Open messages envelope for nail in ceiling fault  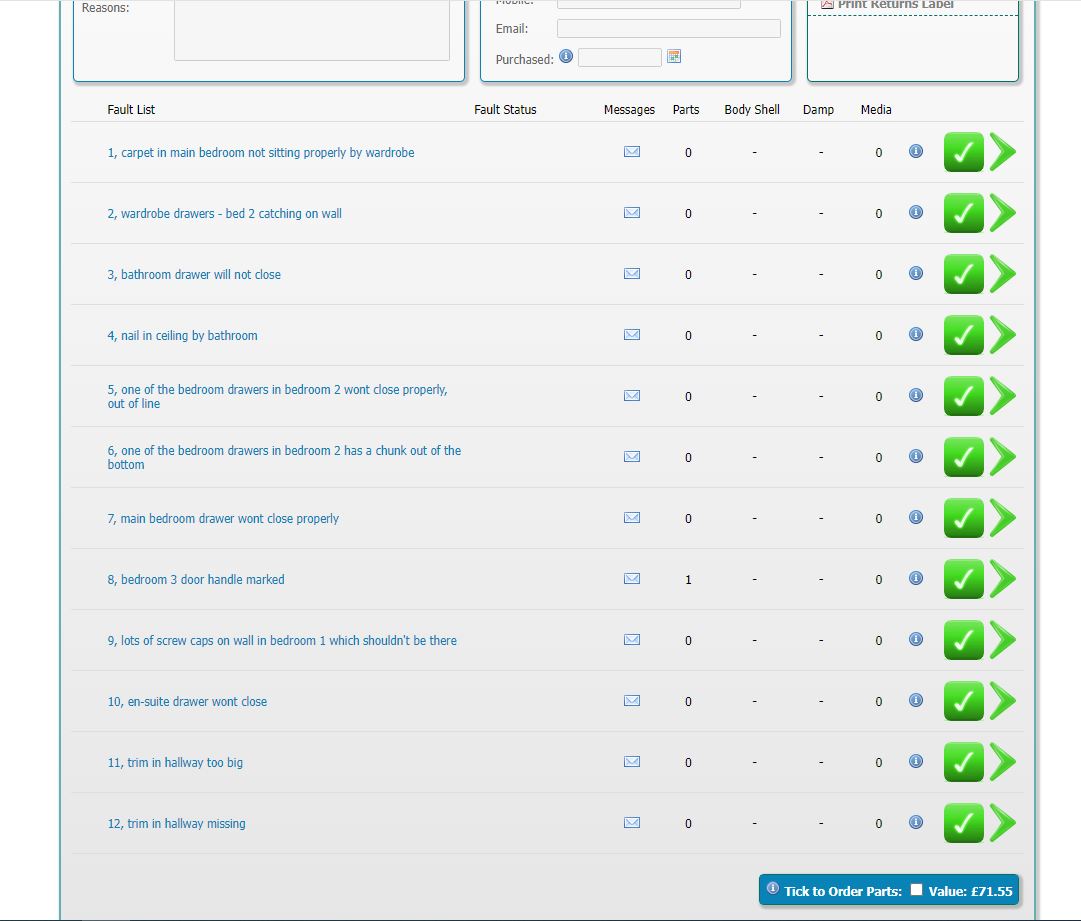[x=632, y=334]
